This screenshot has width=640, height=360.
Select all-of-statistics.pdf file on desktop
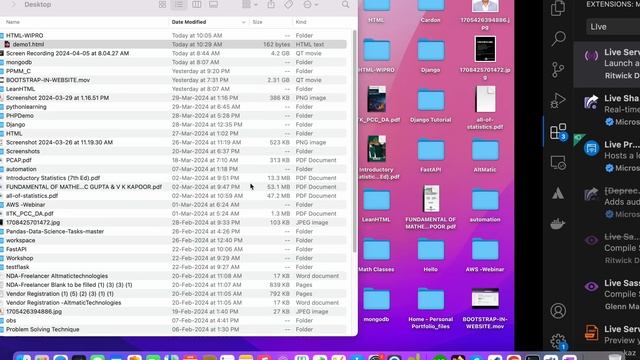pos(485,108)
